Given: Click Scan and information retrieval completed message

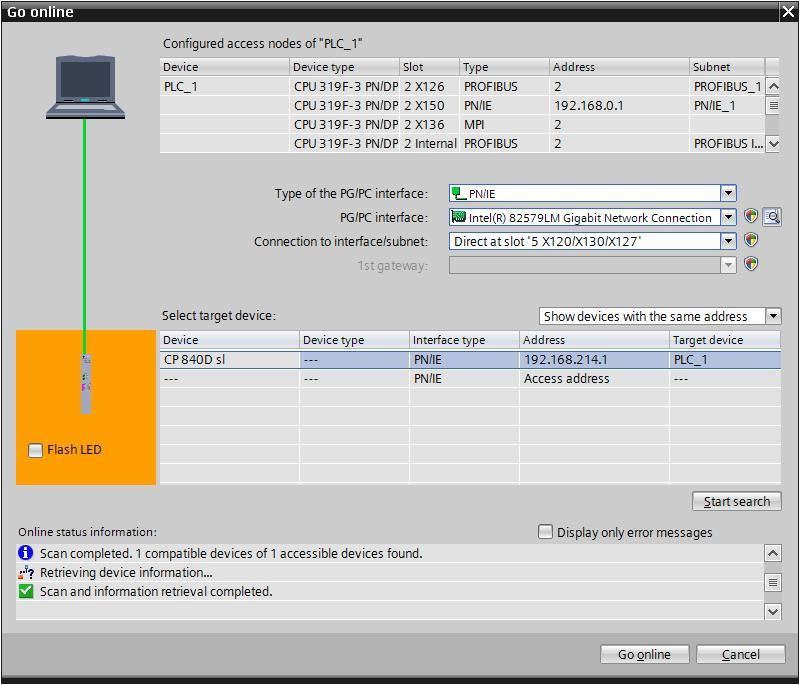Looking at the screenshot, I should 156,592.
